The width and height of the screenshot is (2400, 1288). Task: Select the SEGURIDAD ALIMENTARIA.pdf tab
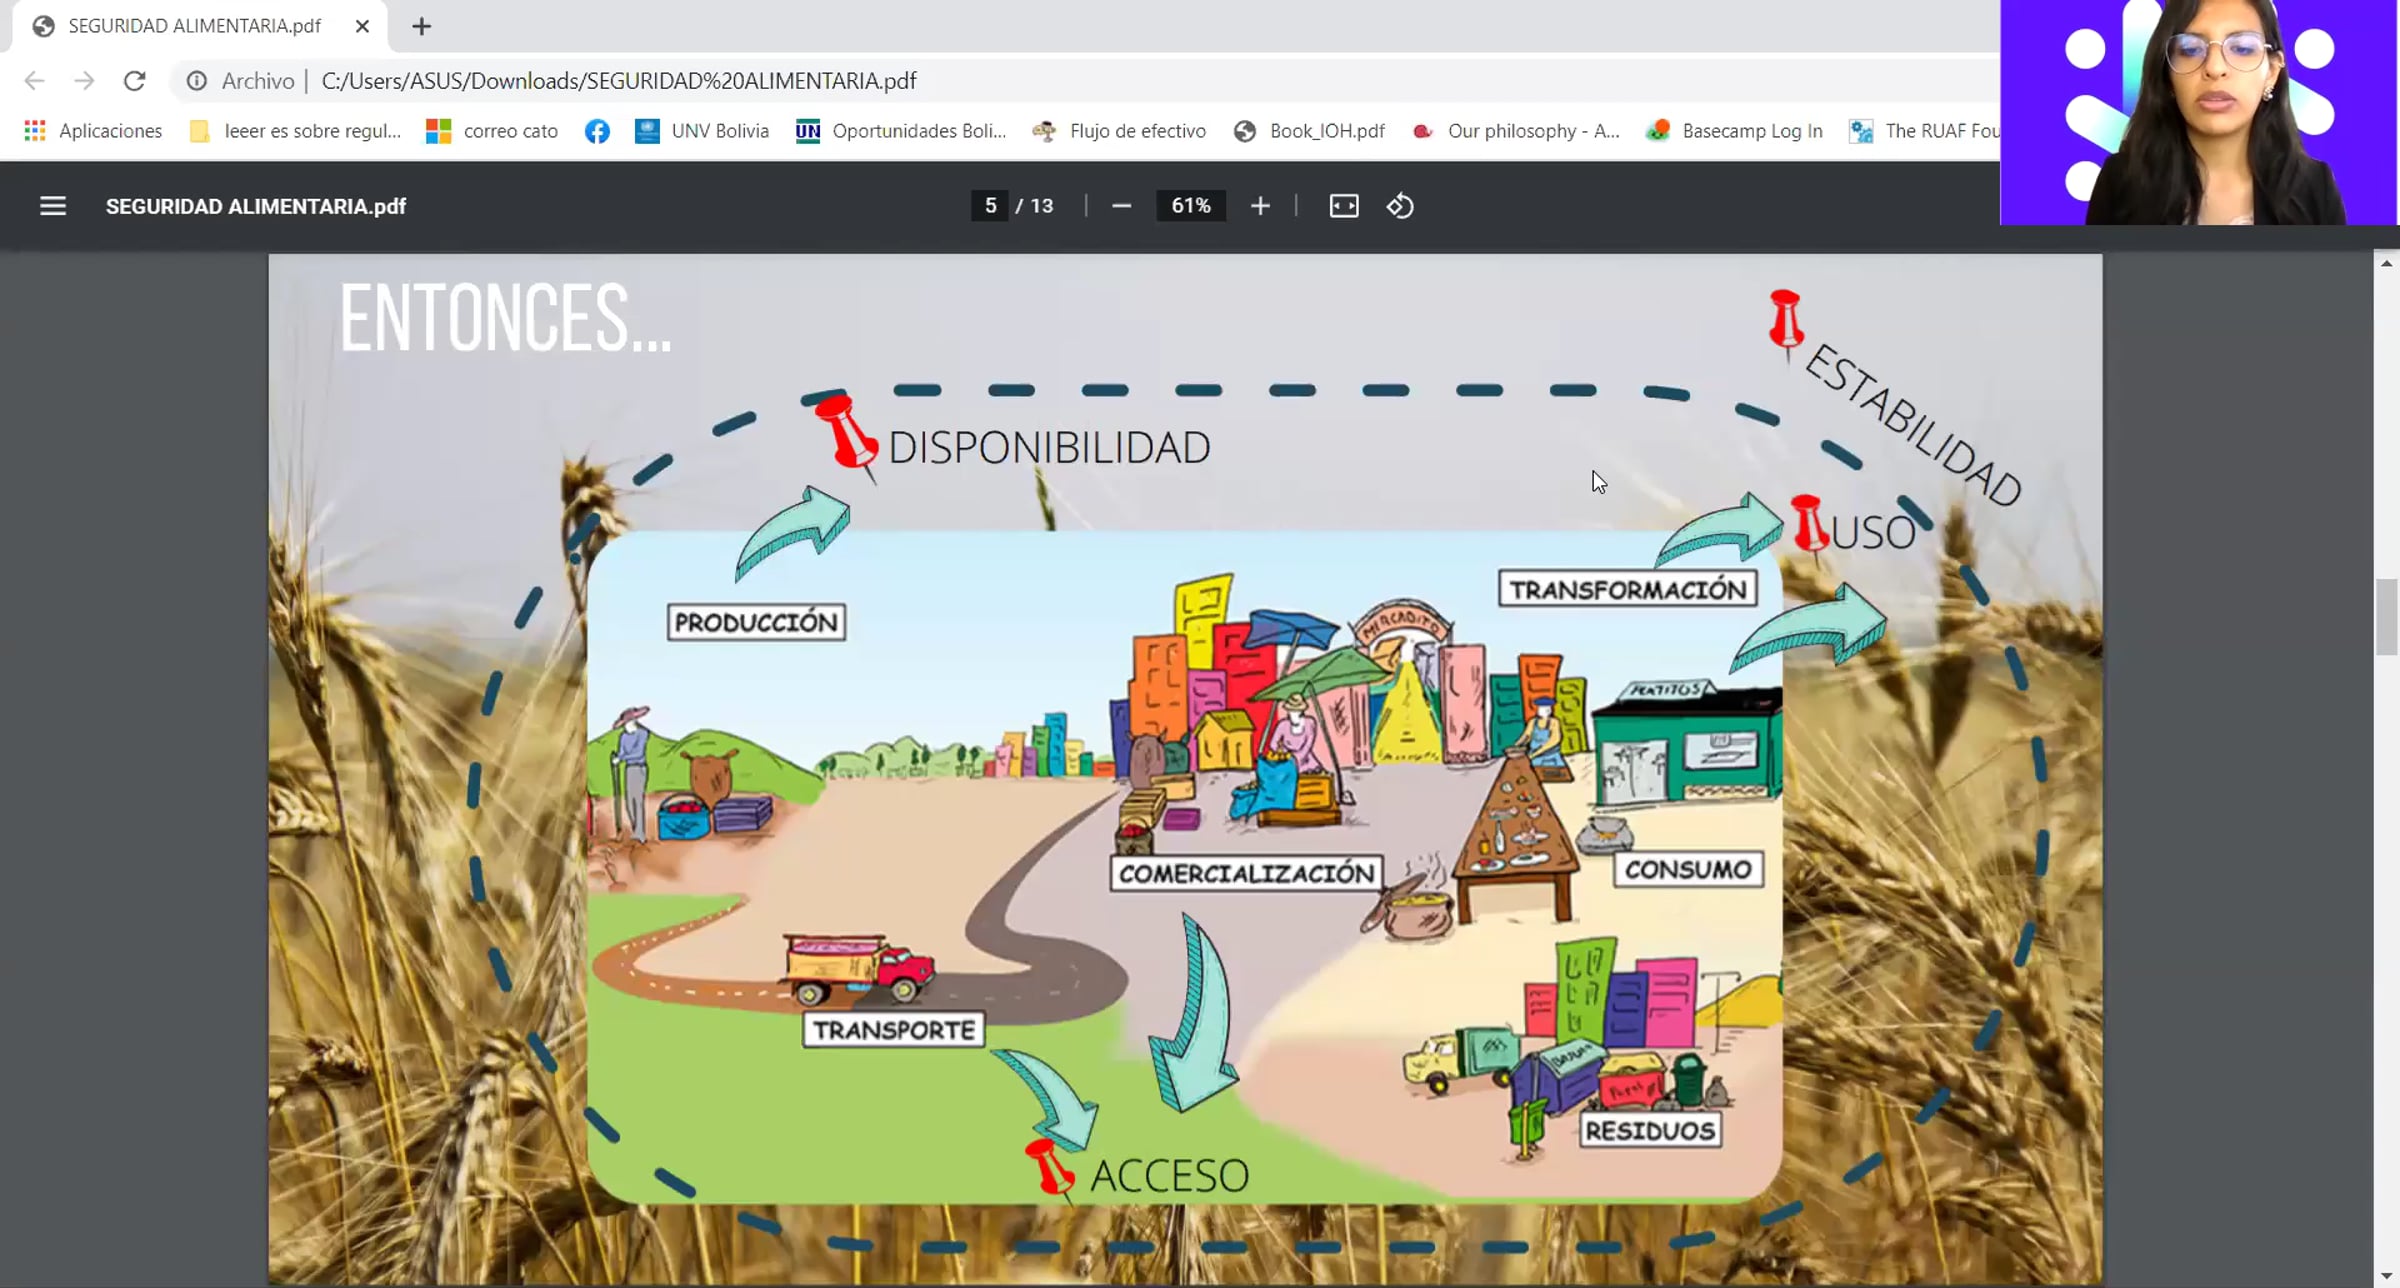[195, 27]
